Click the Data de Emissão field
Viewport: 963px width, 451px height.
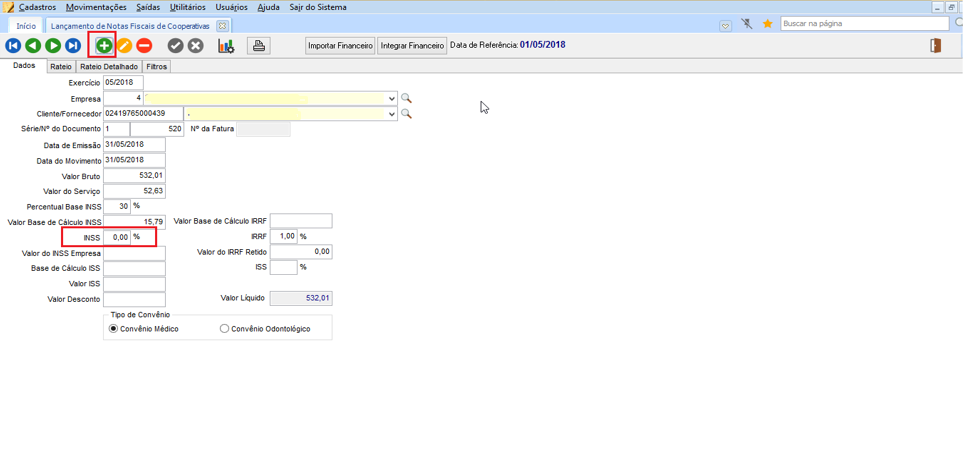pyautogui.click(x=135, y=144)
